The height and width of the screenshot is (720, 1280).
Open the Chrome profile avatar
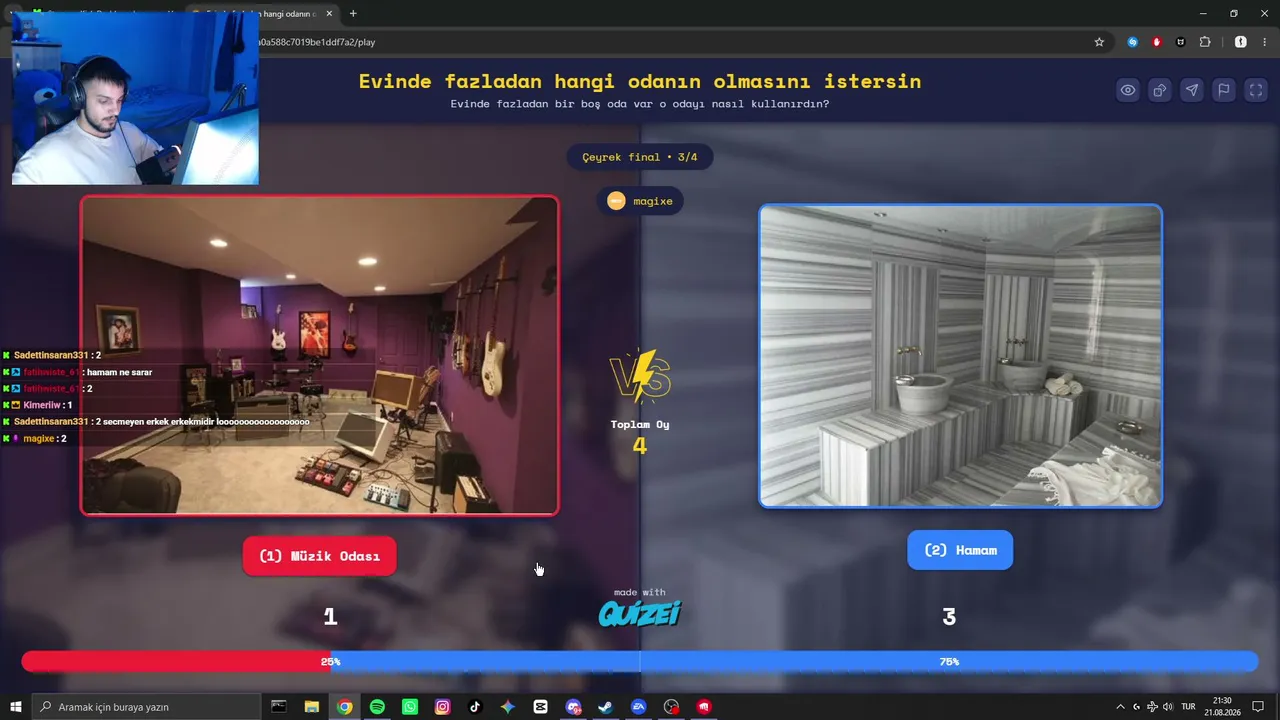pyautogui.click(x=1241, y=42)
